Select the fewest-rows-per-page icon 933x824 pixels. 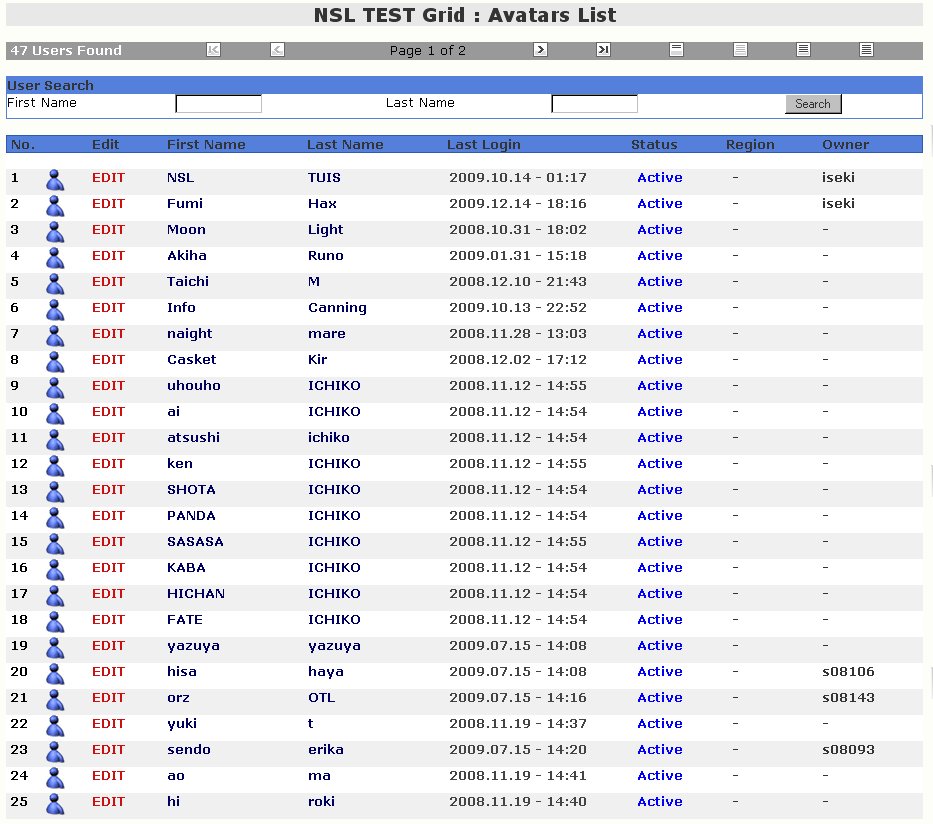click(x=677, y=50)
